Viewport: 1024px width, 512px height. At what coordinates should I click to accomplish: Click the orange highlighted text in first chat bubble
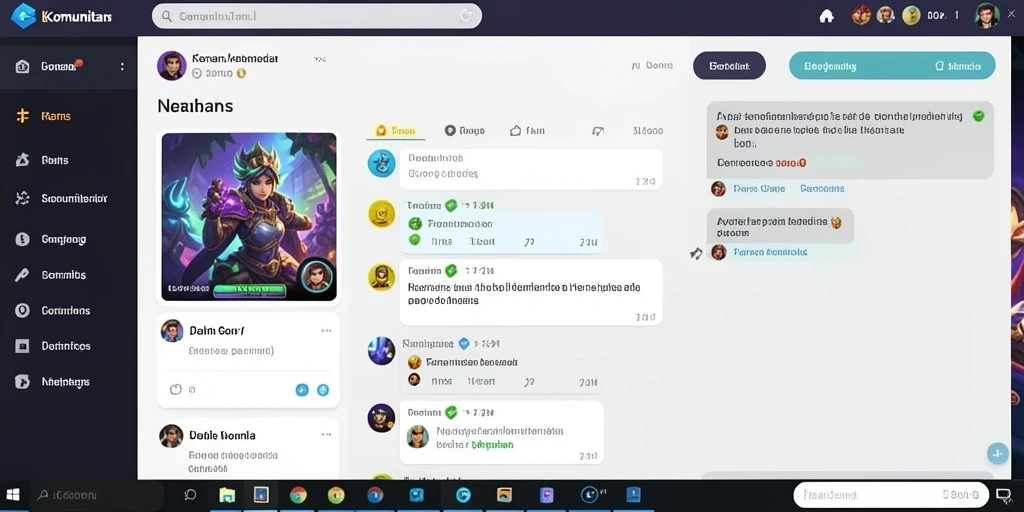point(791,163)
